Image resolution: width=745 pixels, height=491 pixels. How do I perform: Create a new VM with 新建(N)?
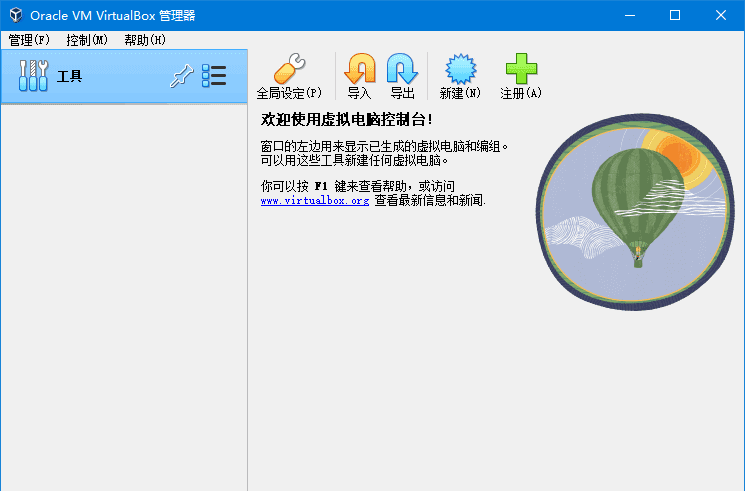point(460,76)
